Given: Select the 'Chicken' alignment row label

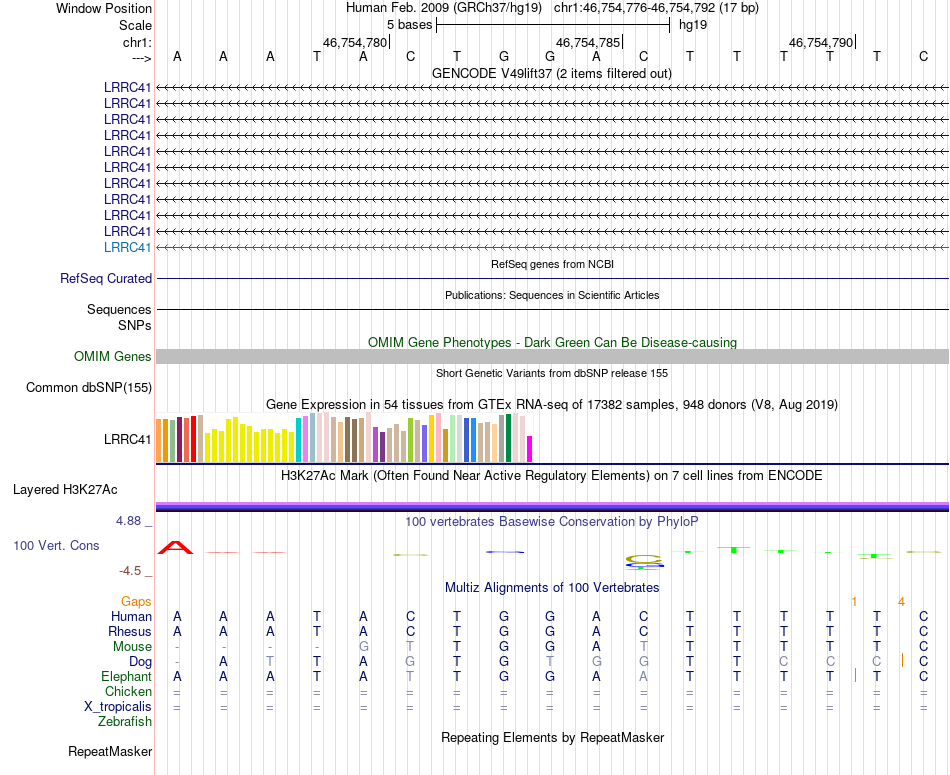Looking at the screenshot, I should 128,691.
